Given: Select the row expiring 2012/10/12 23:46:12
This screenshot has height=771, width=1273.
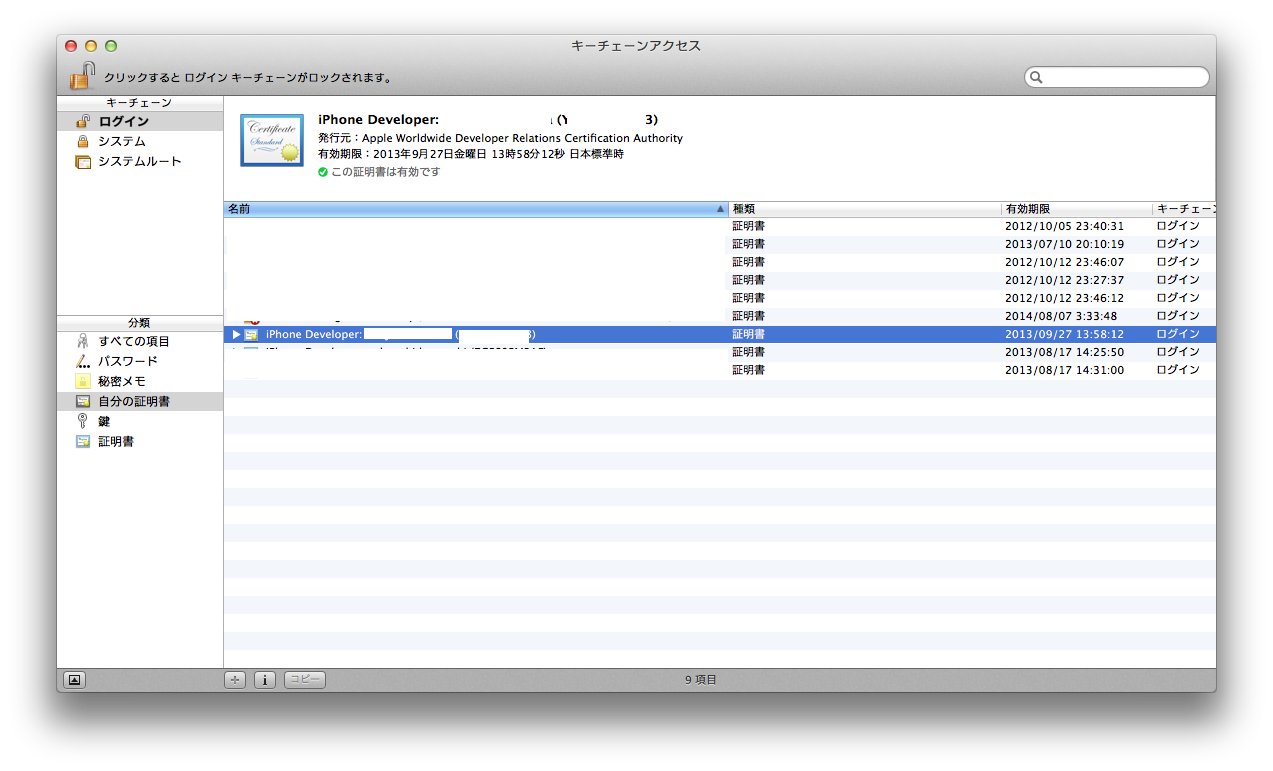Looking at the screenshot, I should pos(720,298).
